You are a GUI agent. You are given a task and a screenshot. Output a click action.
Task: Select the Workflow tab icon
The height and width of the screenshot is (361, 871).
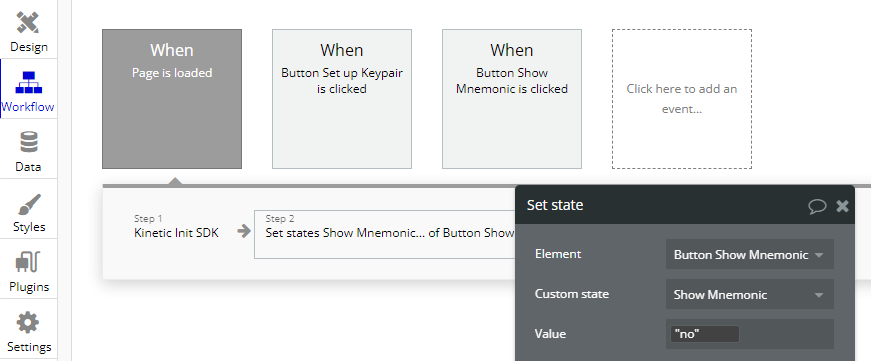(x=28, y=83)
